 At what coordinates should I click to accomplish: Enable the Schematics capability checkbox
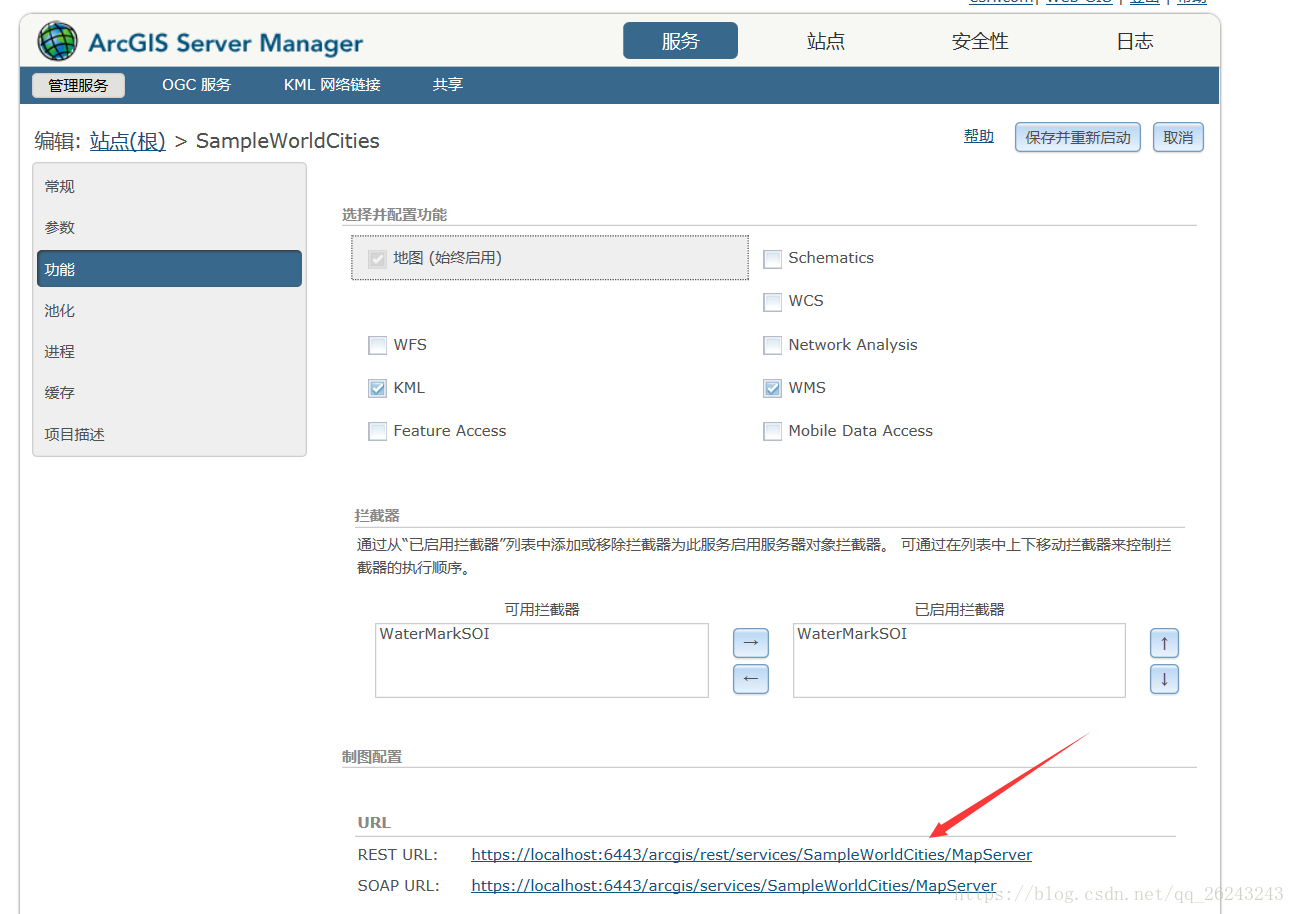(x=773, y=259)
